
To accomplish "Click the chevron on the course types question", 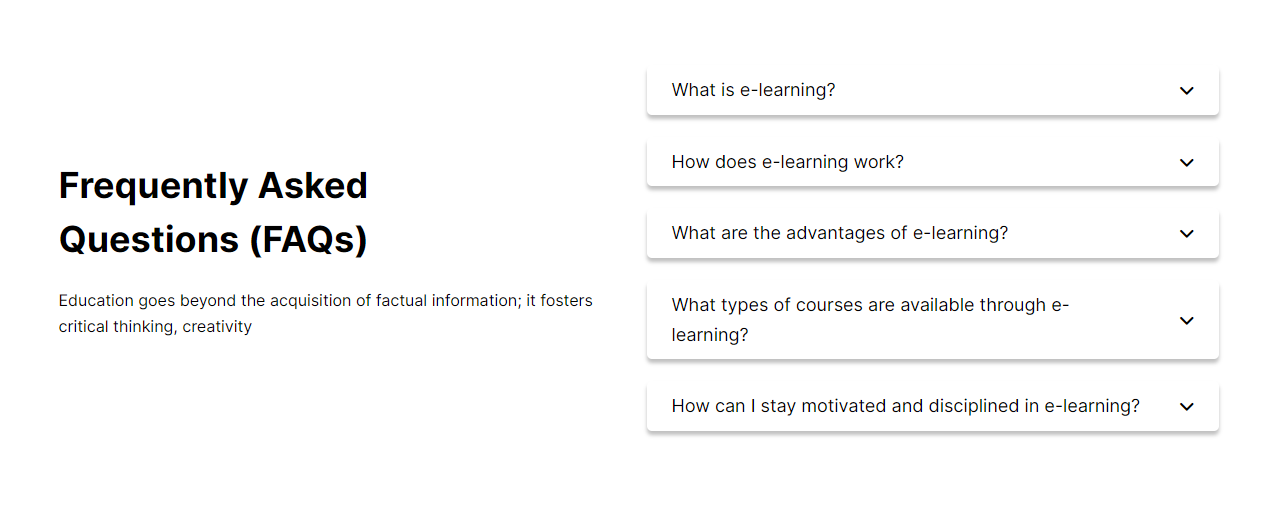I will click(1186, 321).
